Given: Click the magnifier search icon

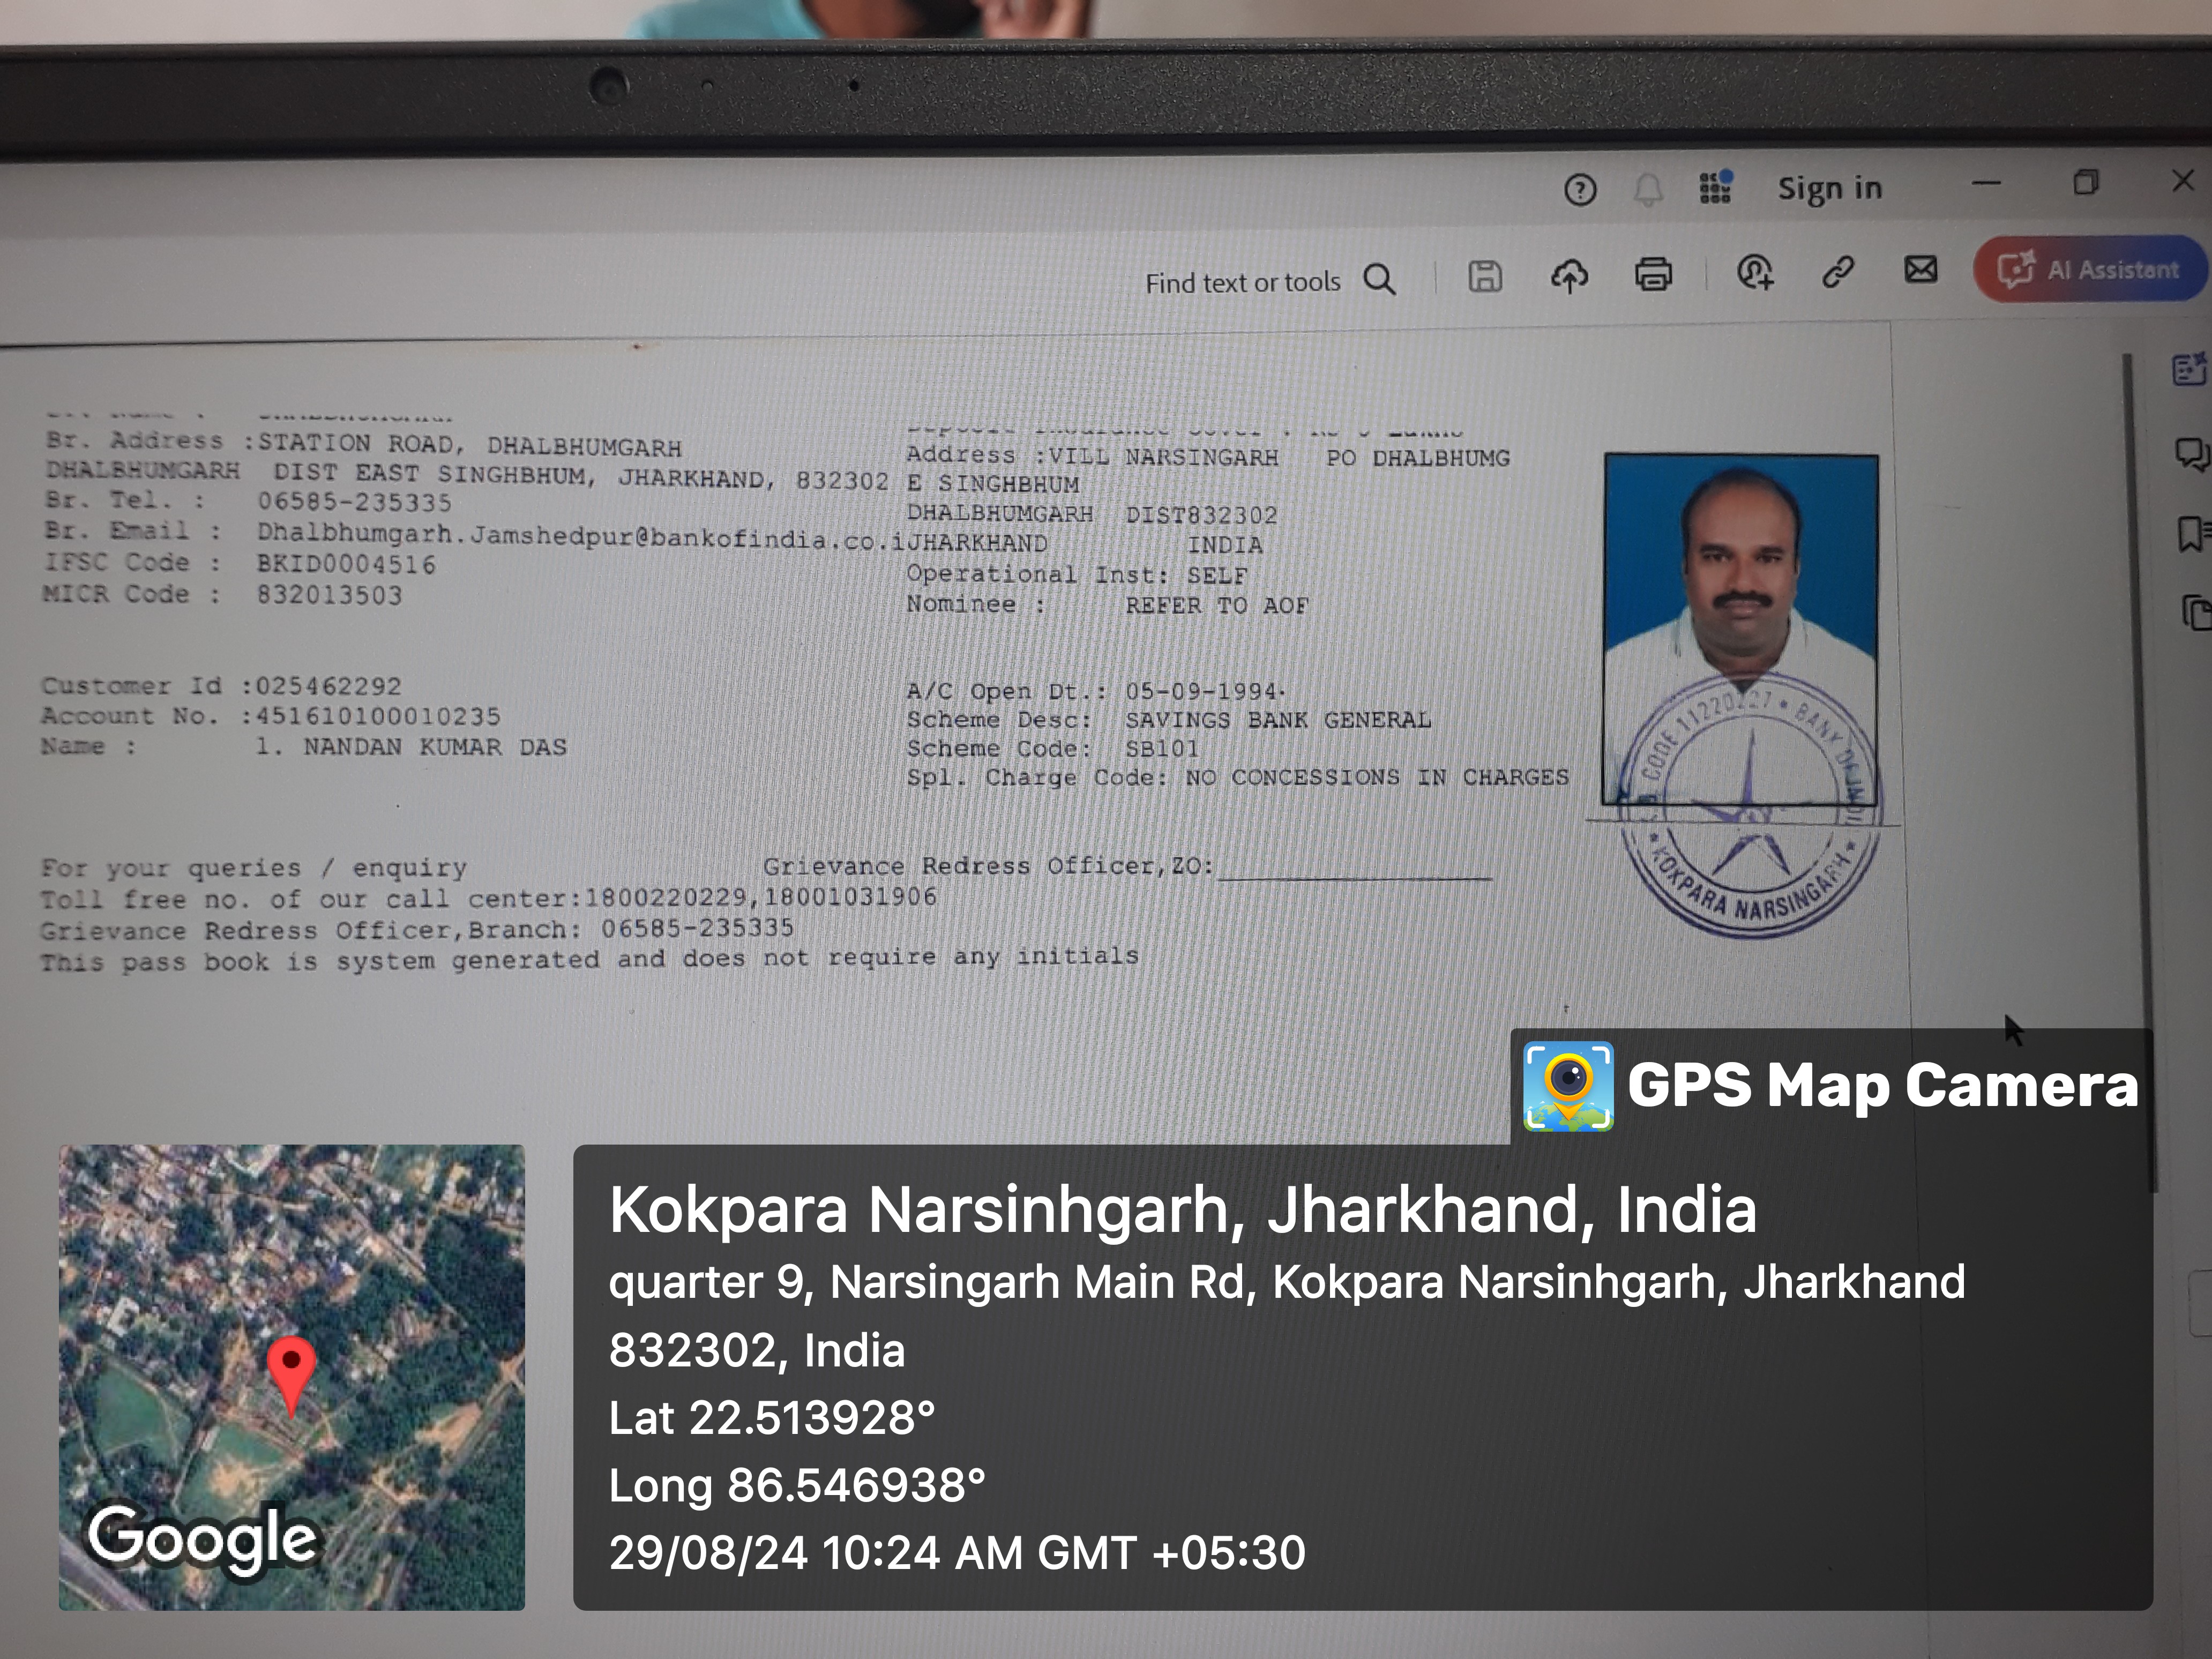Looking at the screenshot, I should (1379, 279).
